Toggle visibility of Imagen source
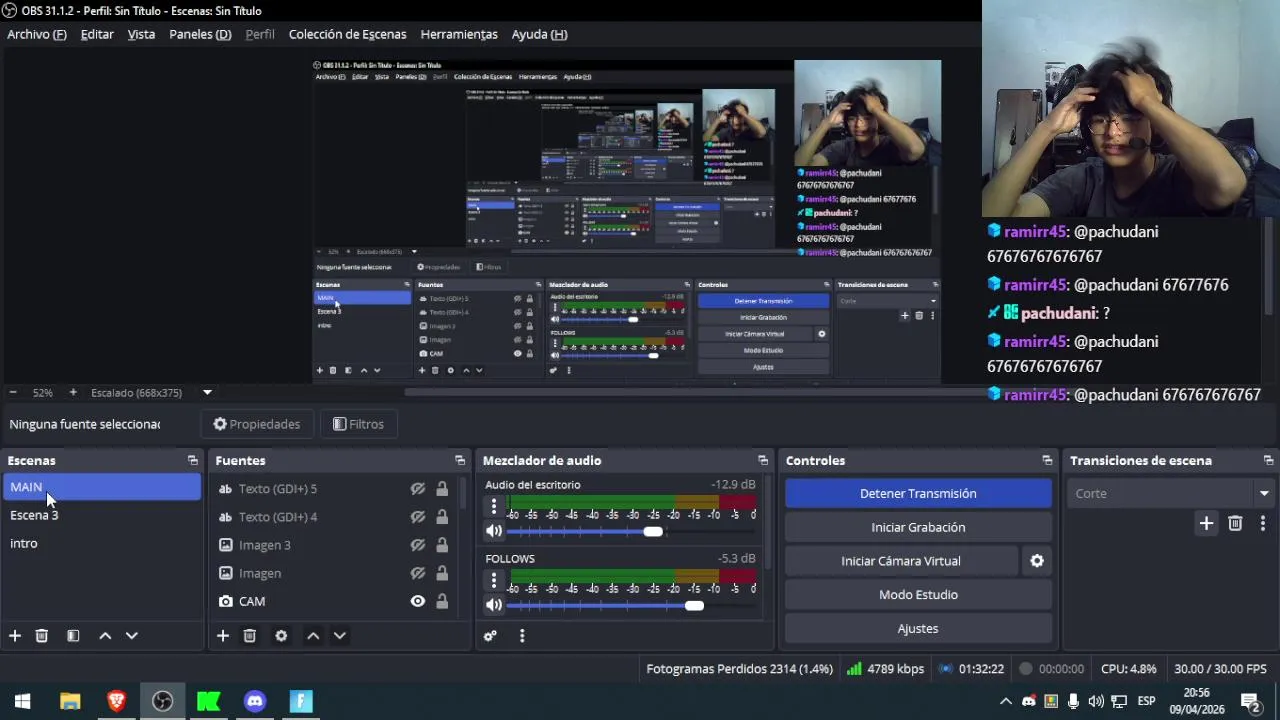The image size is (1280, 720). tap(418, 573)
